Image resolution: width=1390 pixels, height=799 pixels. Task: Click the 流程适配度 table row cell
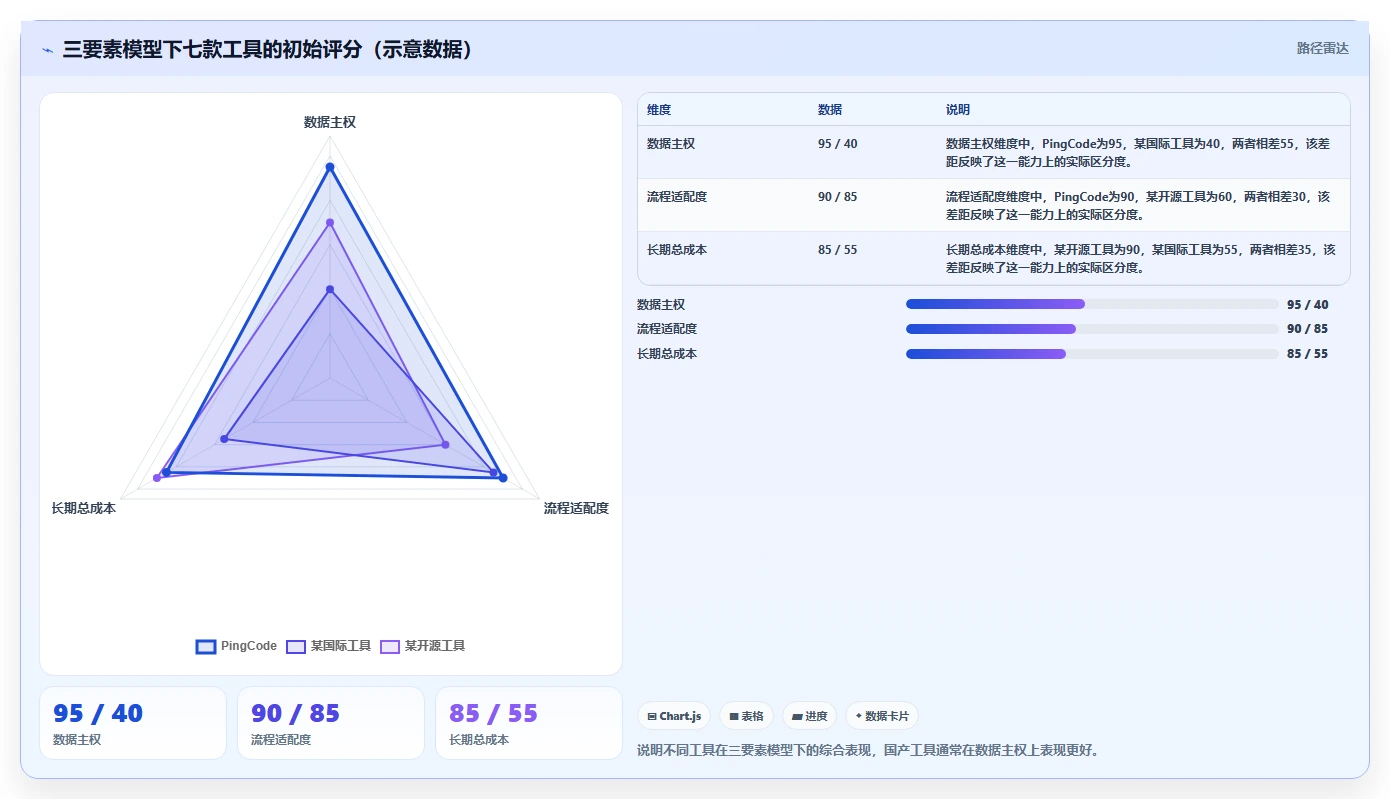click(677, 197)
